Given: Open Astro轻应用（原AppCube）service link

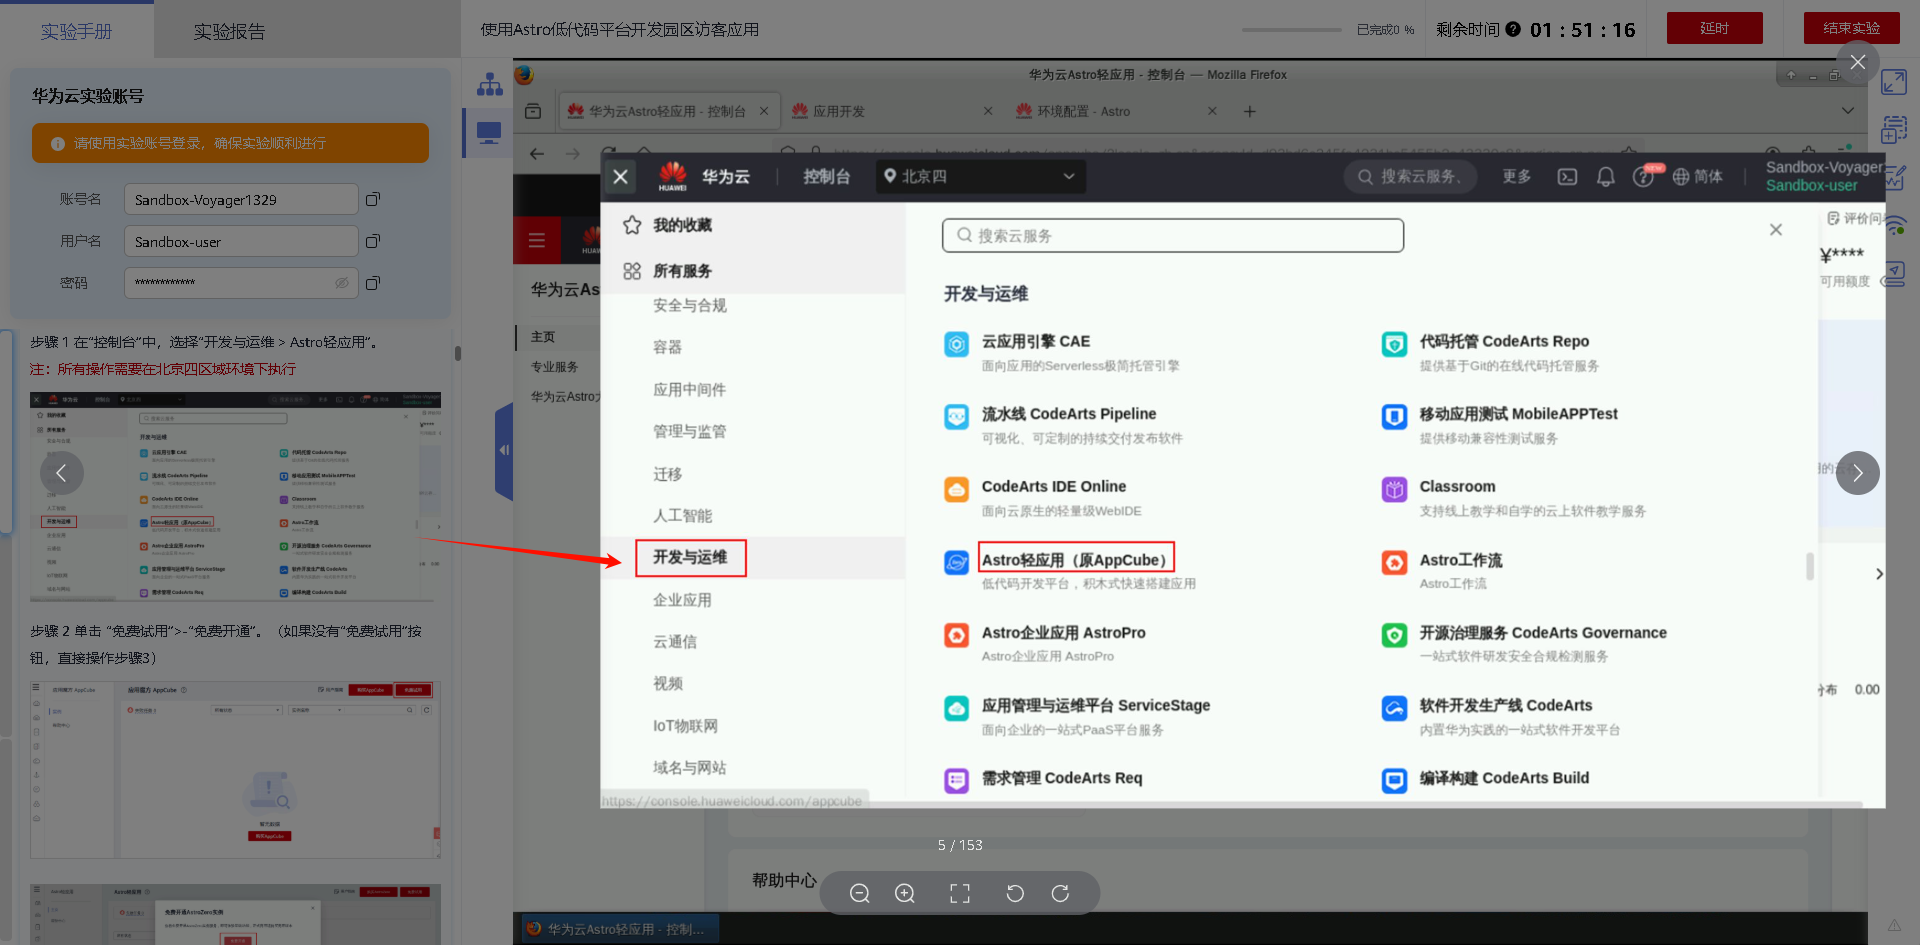Looking at the screenshot, I should [x=1076, y=559].
